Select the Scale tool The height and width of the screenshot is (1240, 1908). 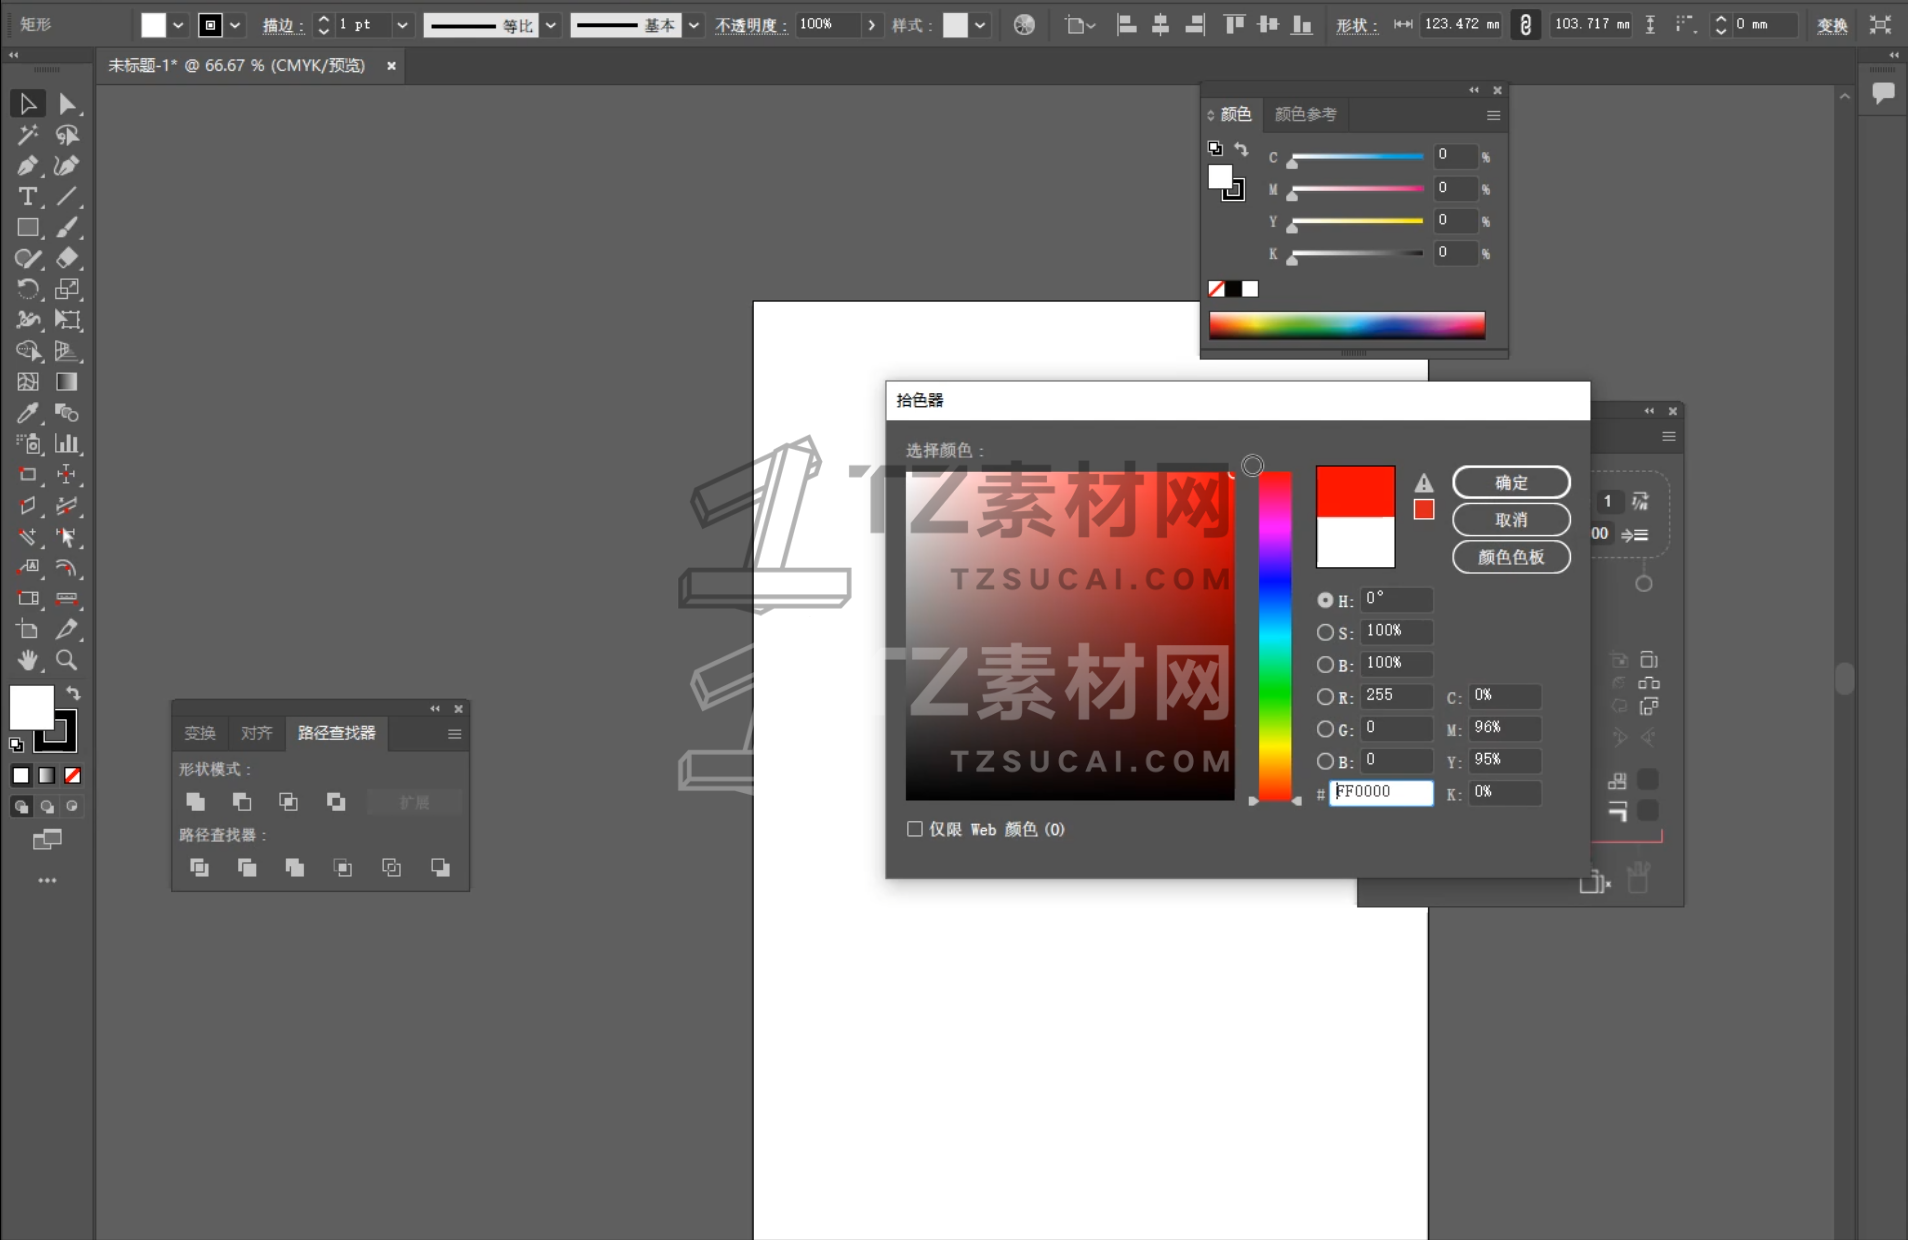(x=67, y=289)
